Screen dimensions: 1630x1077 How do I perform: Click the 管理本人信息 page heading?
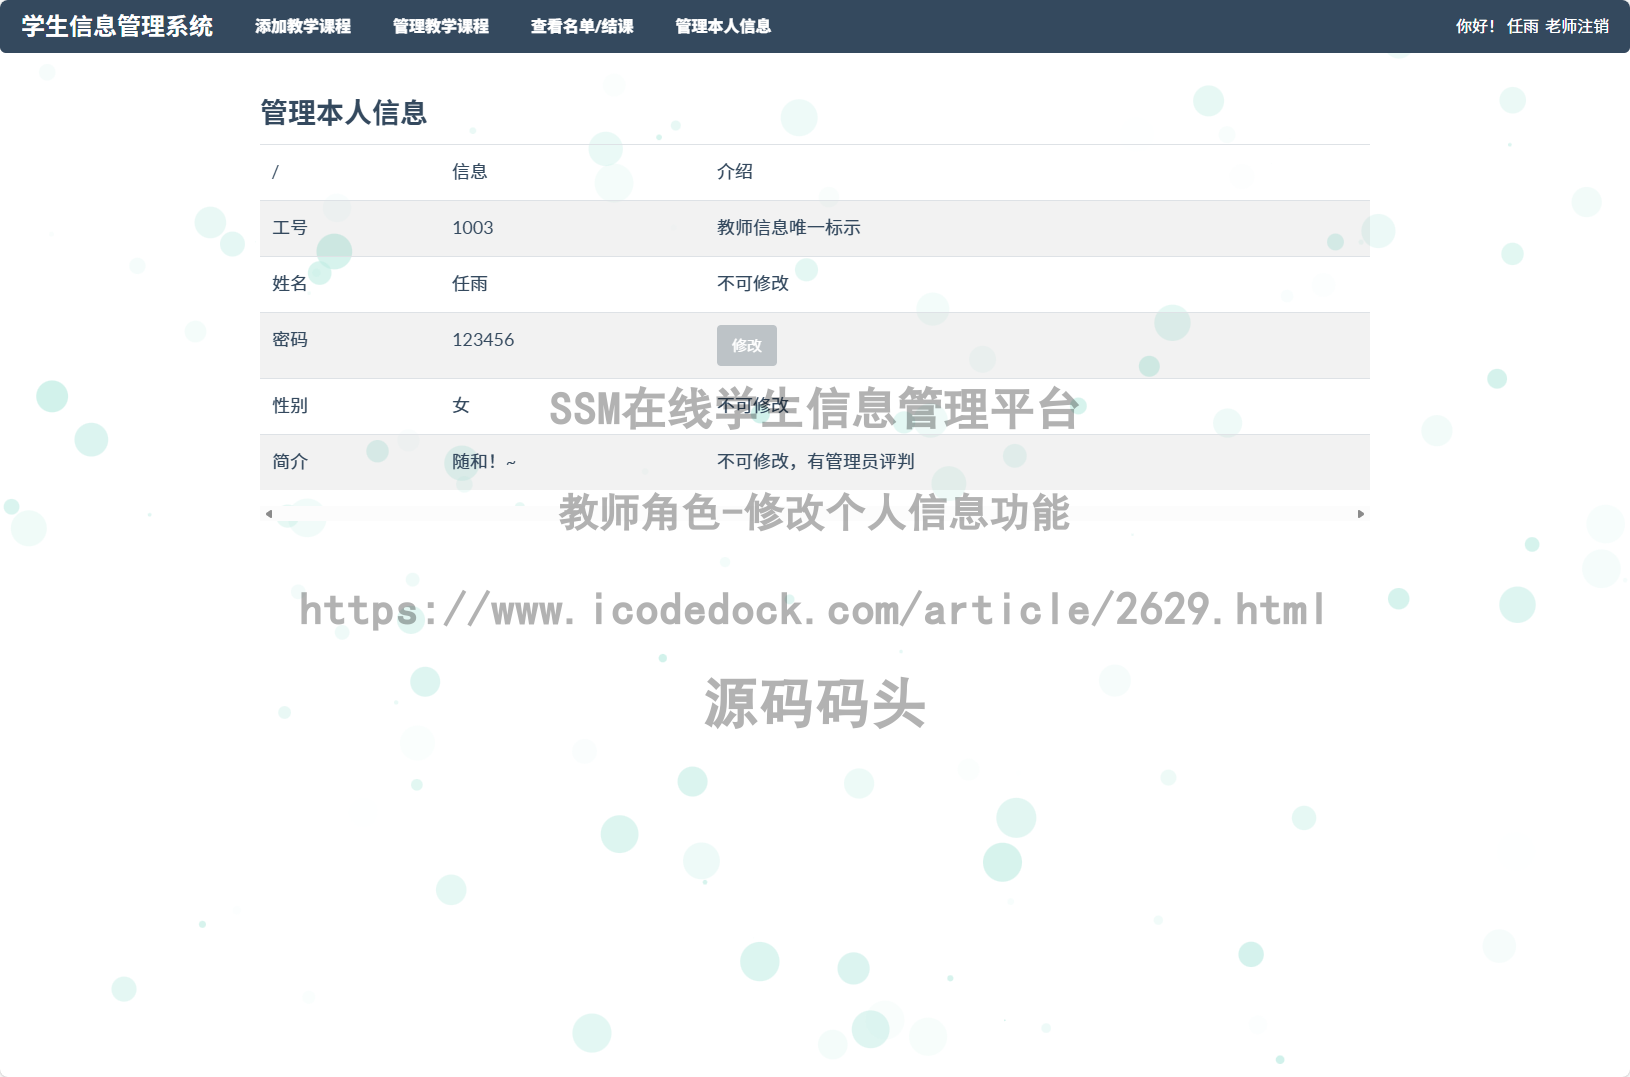click(343, 113)
